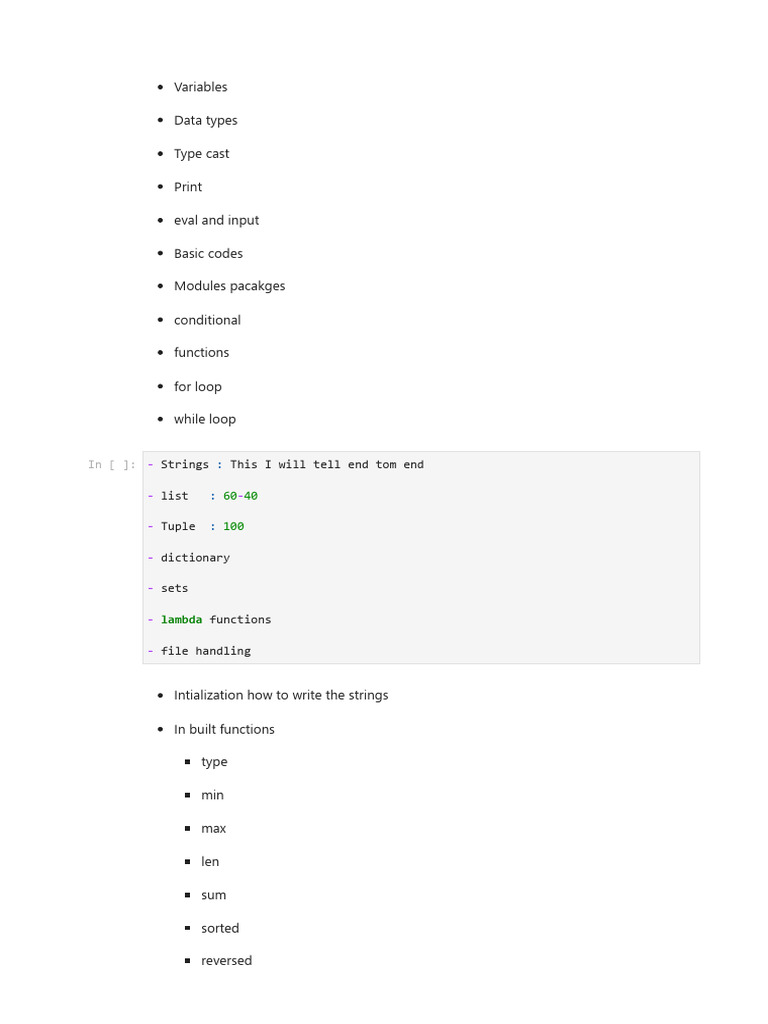Select the "Data types" bullet text
The width and height of the screenshot is (768, 1024).
pos(205,120)
